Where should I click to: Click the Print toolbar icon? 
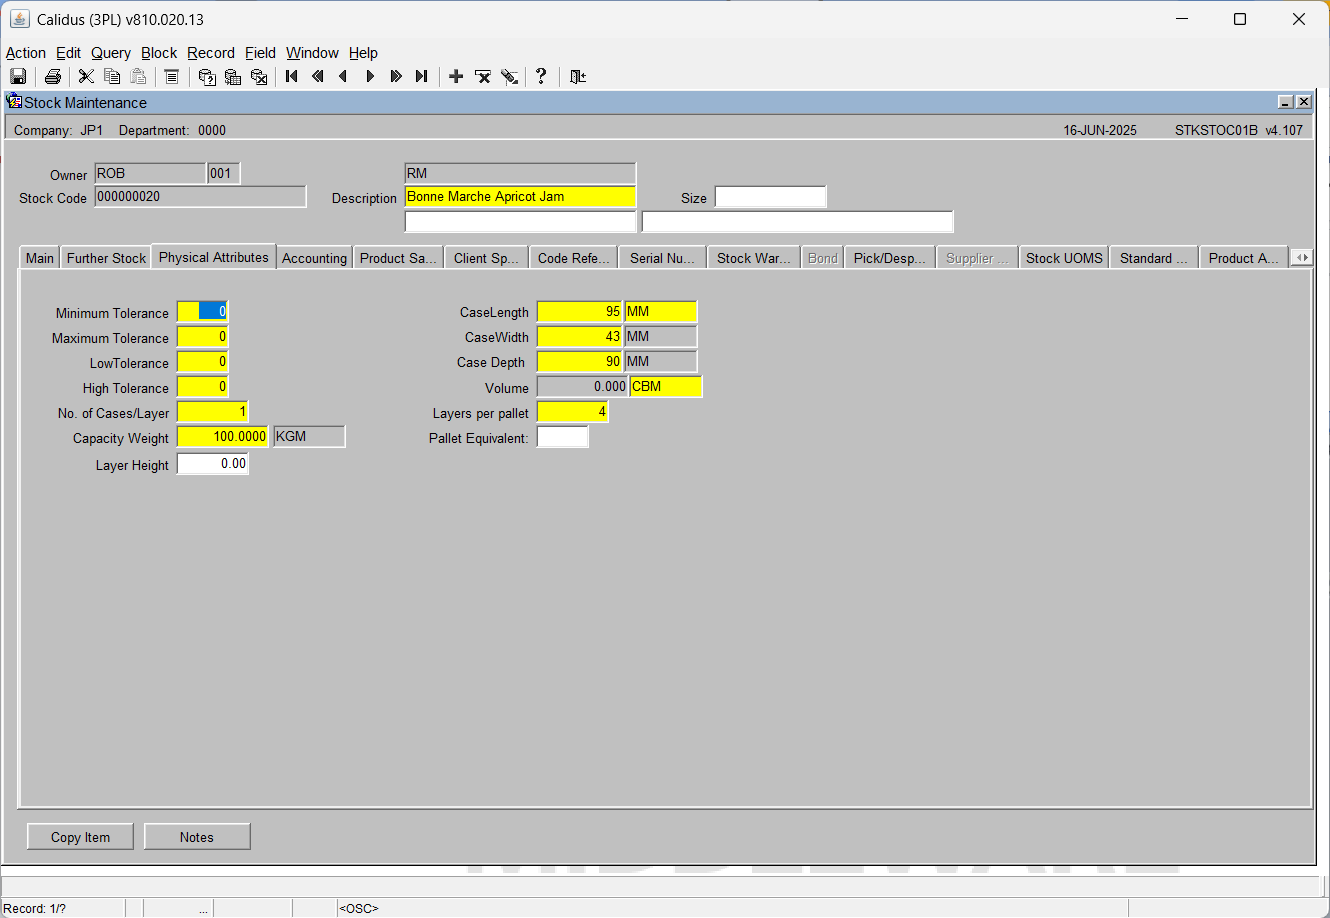(53, 77)
